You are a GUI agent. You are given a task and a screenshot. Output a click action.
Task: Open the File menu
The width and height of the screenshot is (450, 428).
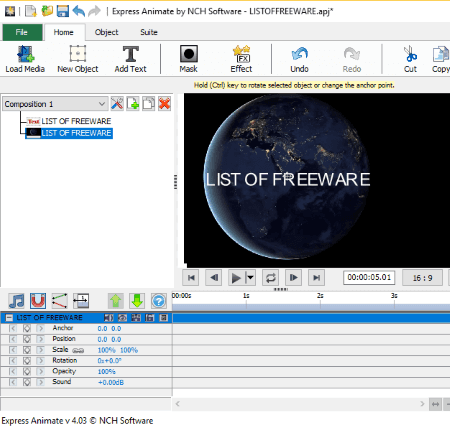pos(21,32)
